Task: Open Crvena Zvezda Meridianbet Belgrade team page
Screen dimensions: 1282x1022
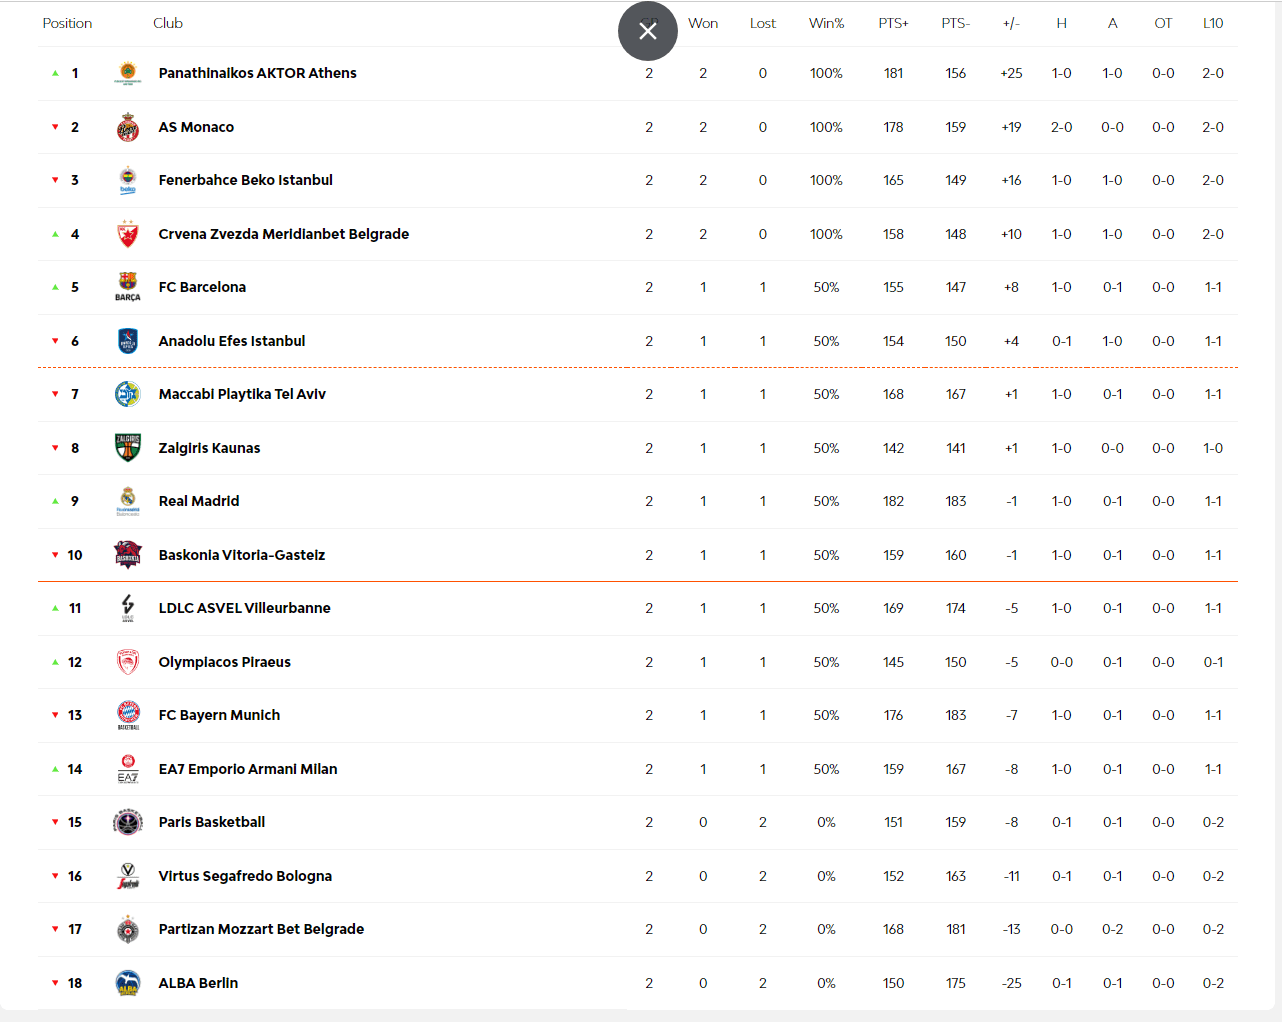Action: tap(283, 234)
